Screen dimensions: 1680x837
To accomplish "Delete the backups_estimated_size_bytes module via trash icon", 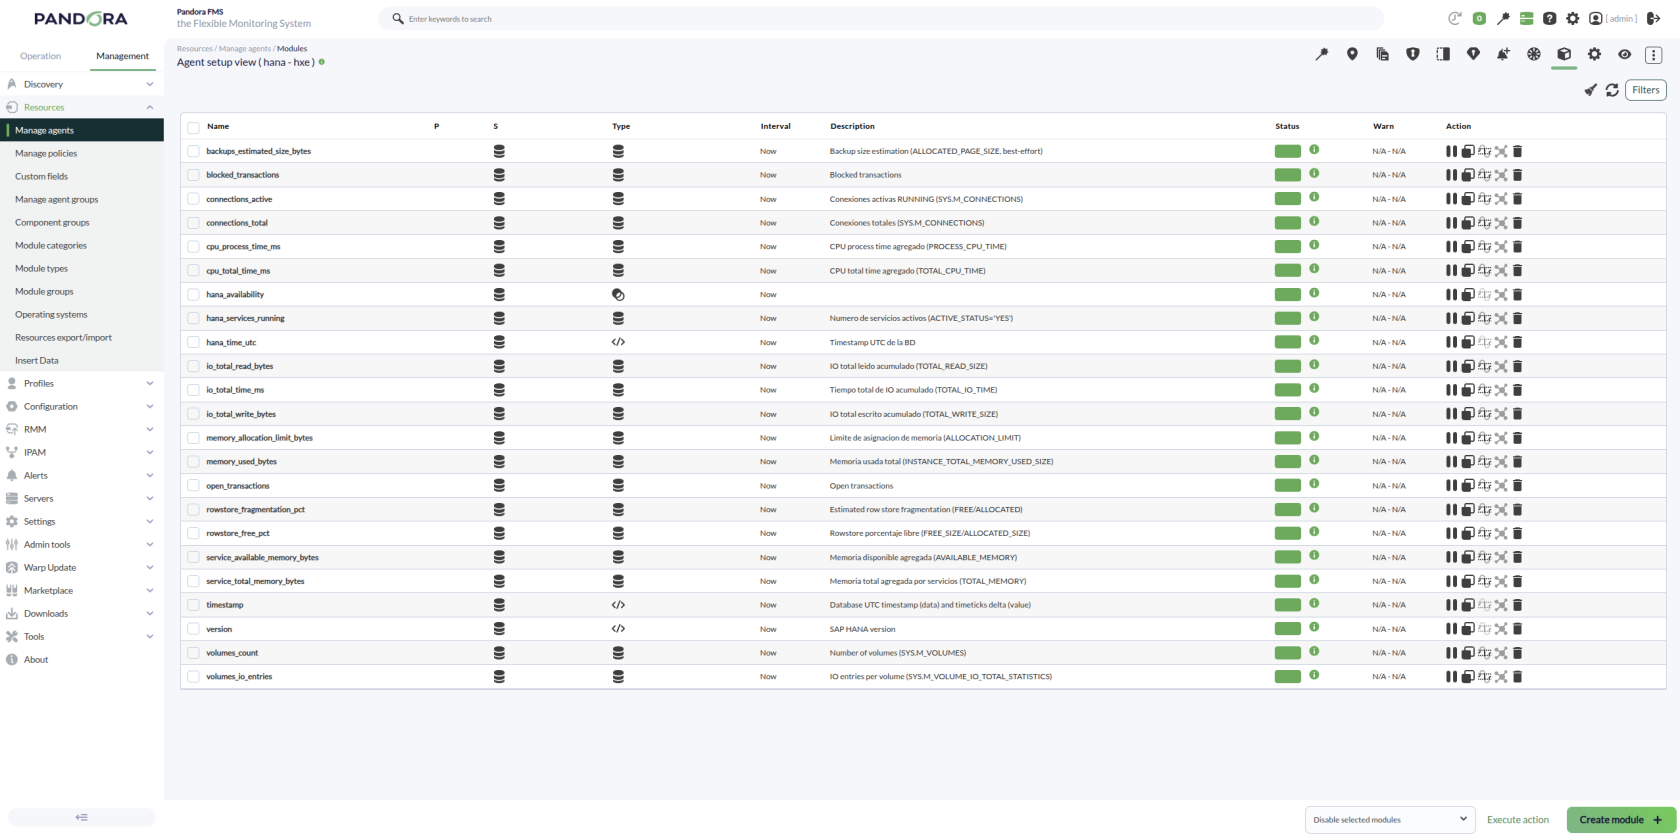I will [1517, 151].
